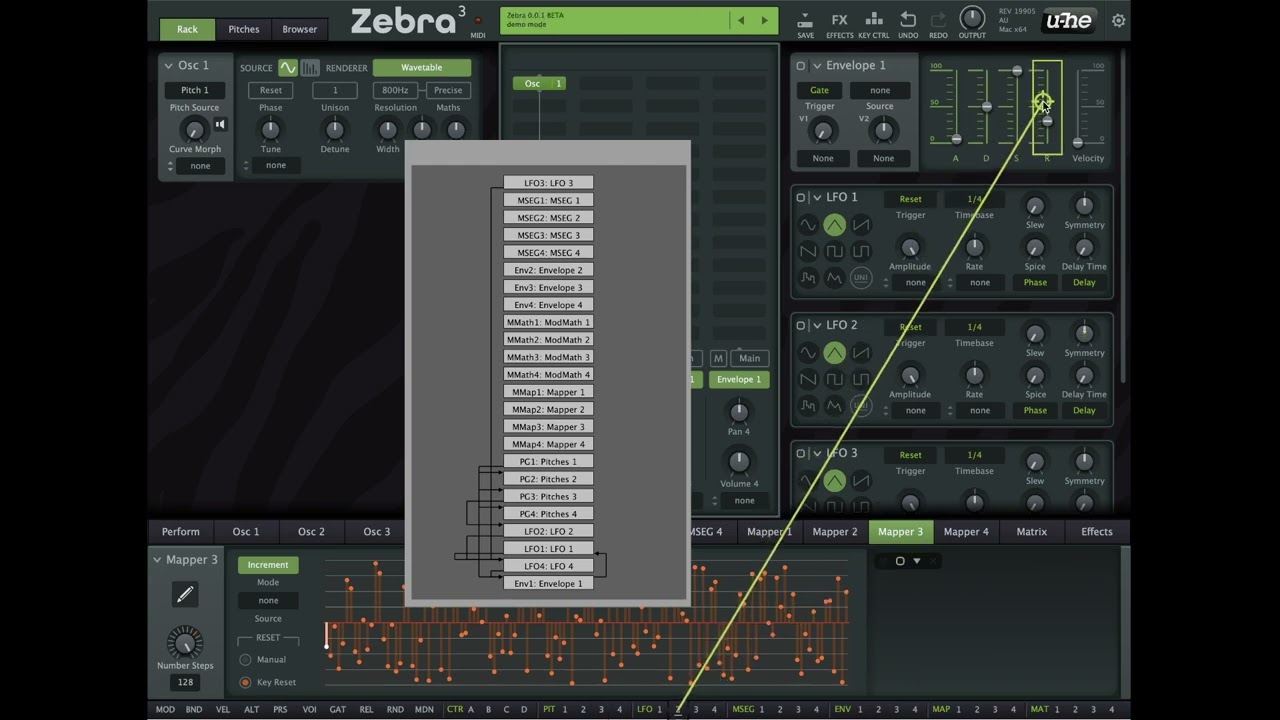Select the square waveform in LFO 1
The image size is (1280, 720).
pos(834,251)
